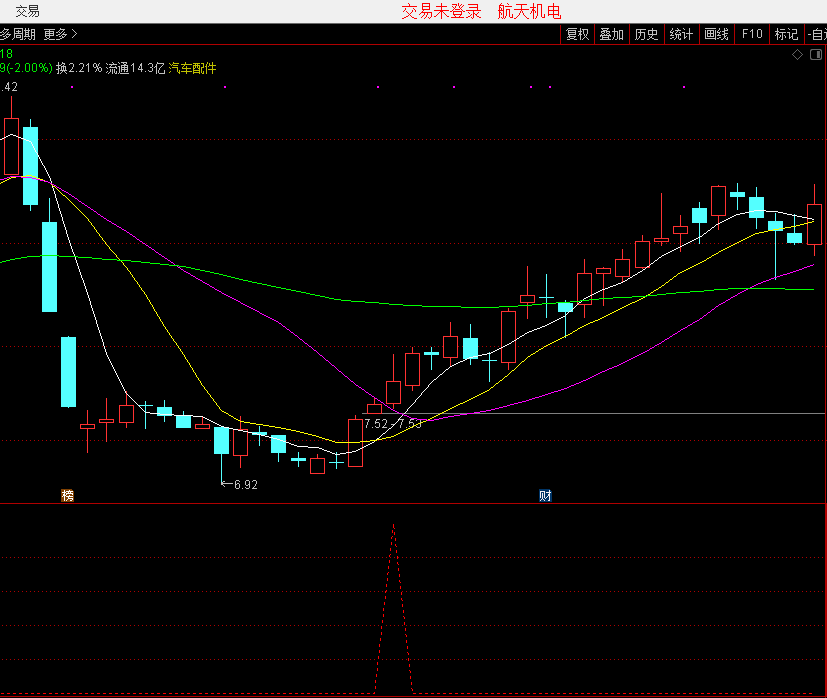Click the 财 financial event marker icon

545,495
